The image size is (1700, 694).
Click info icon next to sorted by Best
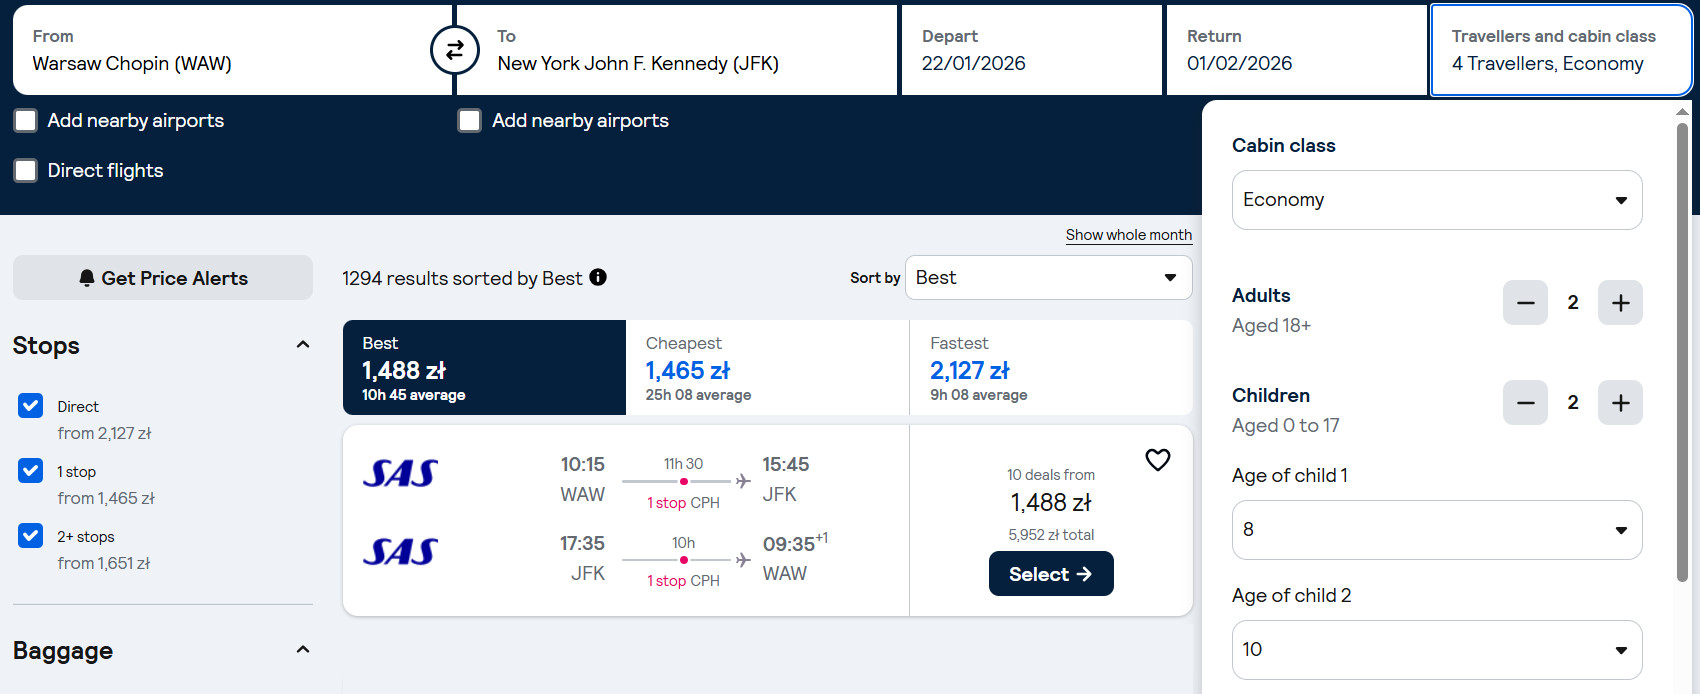pyautogui.click(x=598, y=277)
